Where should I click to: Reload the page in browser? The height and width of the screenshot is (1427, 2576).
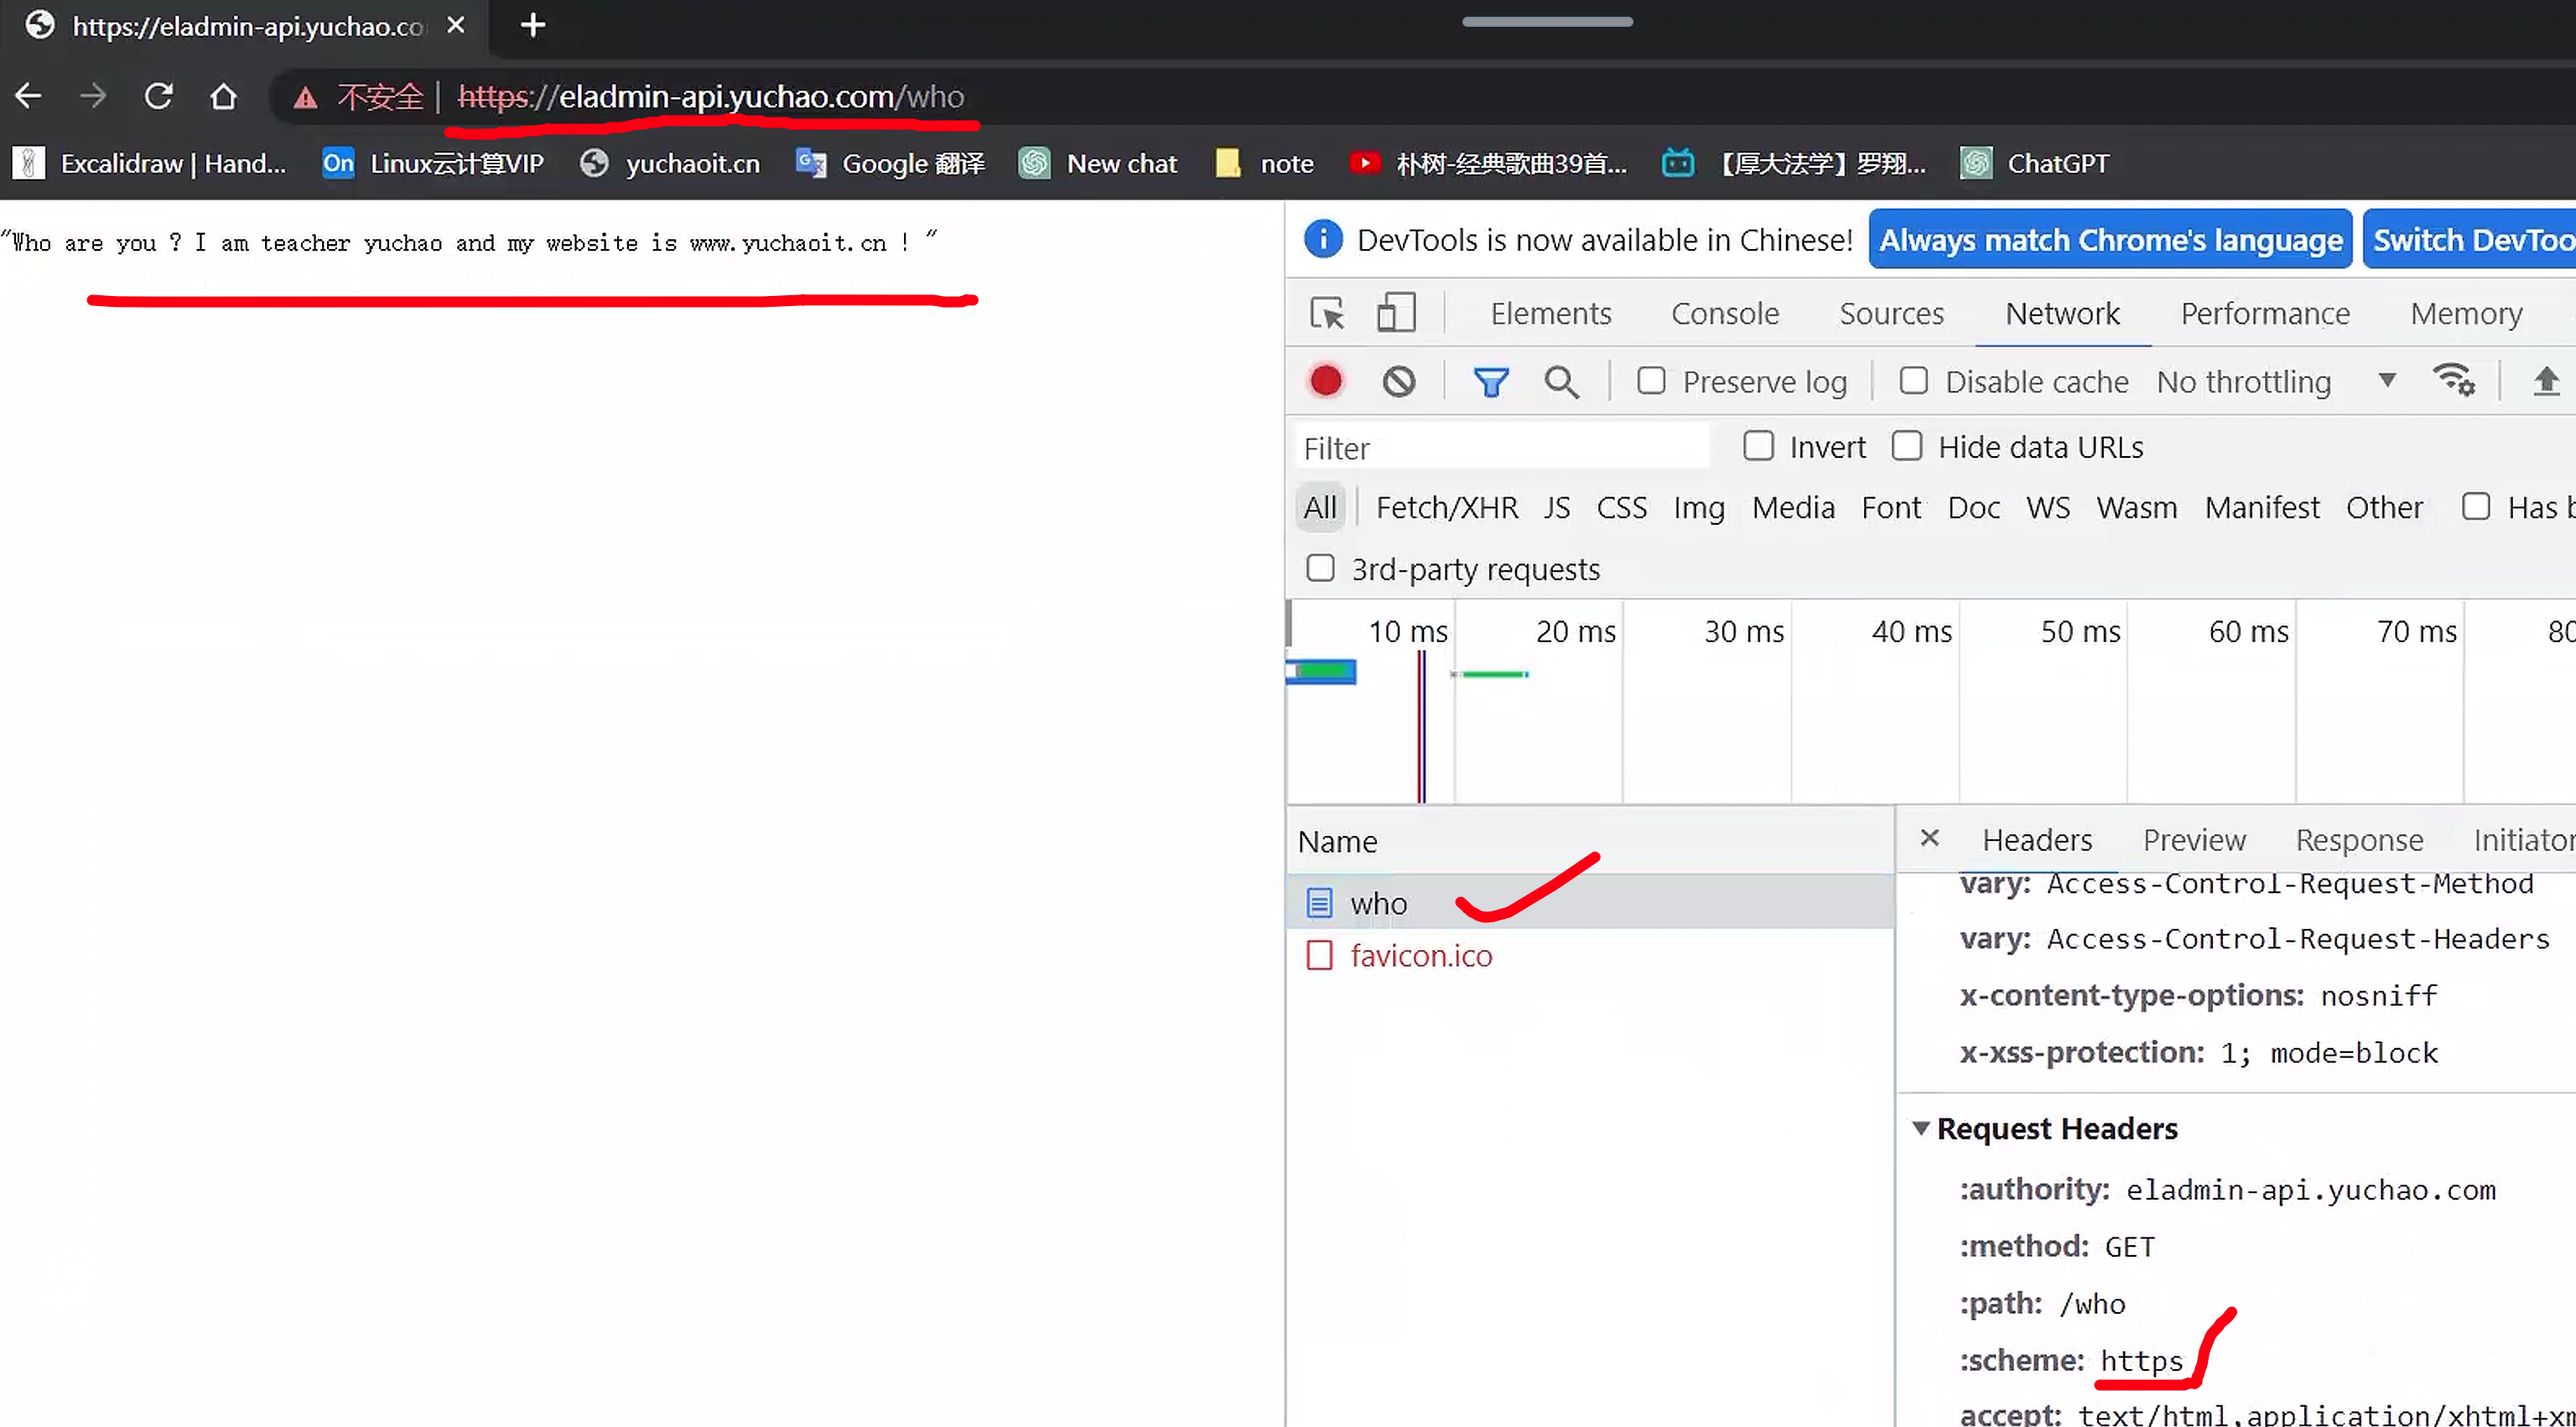coord(159,97)
